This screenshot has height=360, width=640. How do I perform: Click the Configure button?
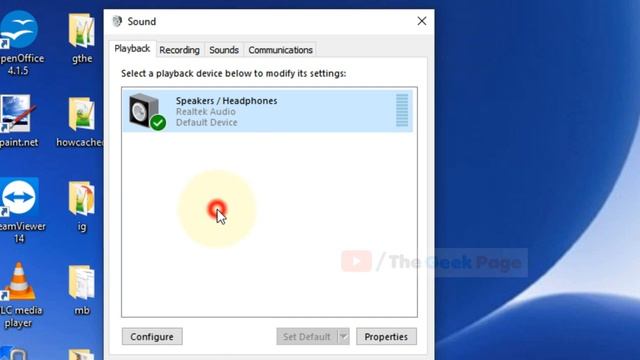pyautogui.click(x=152, y=336)
